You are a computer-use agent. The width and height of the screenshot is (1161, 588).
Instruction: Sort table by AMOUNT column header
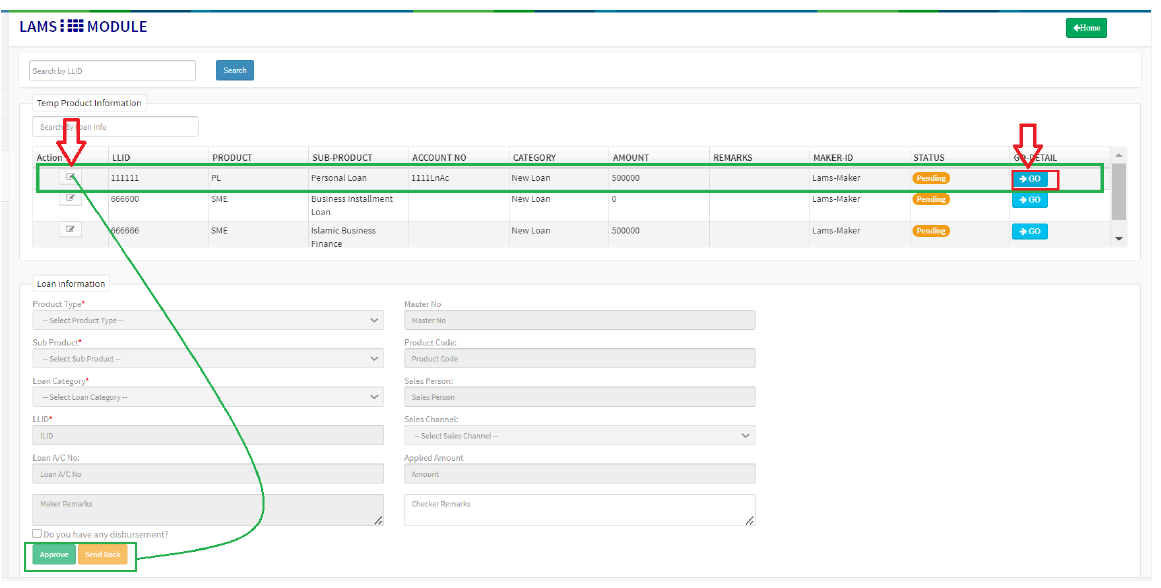[630, 158]
